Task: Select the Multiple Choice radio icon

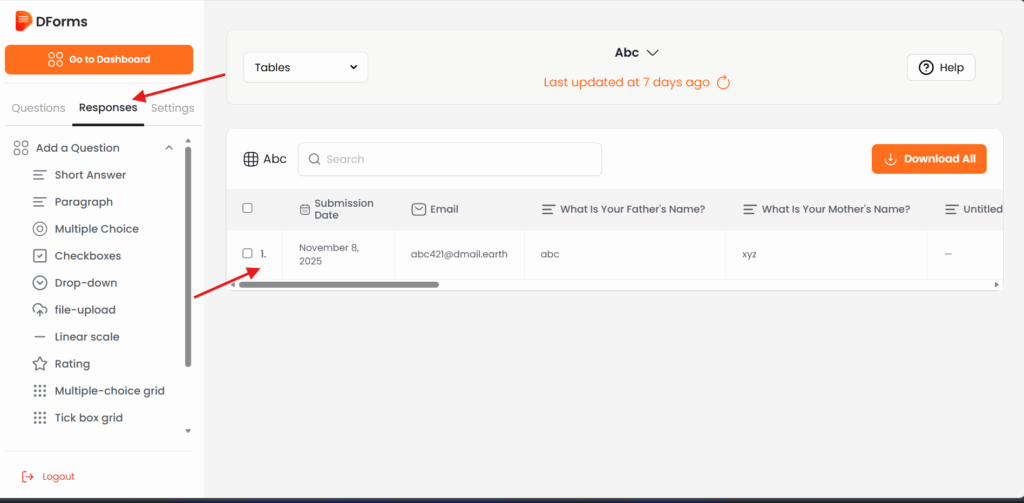Action: 40,229
